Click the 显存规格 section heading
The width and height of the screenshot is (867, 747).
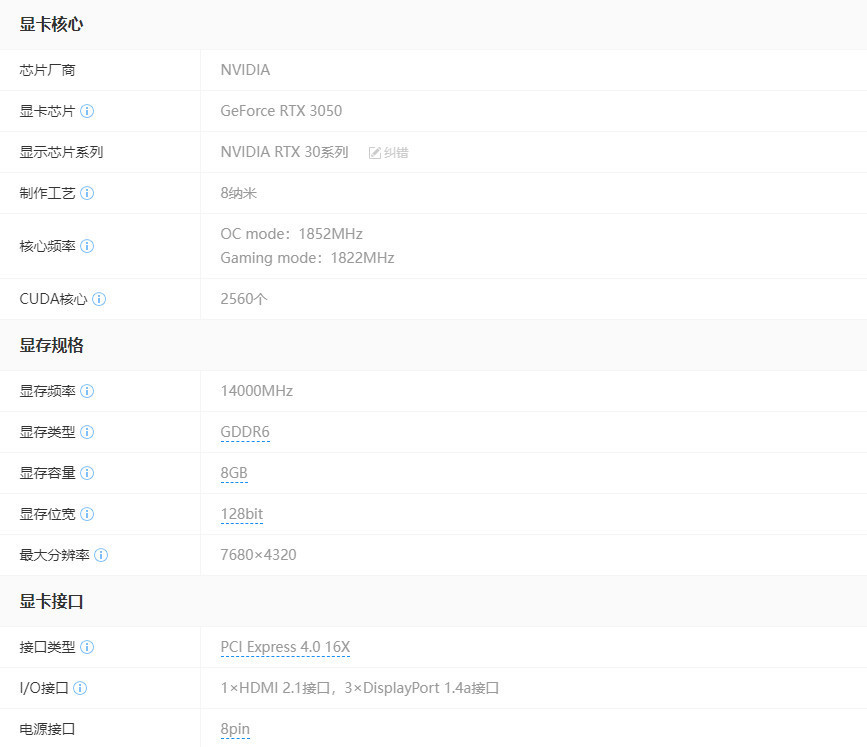pos(51,345)
